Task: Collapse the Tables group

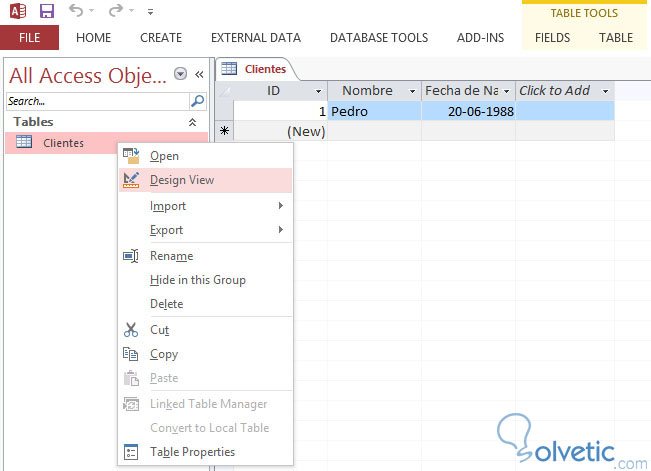Action: click(192, 122)
